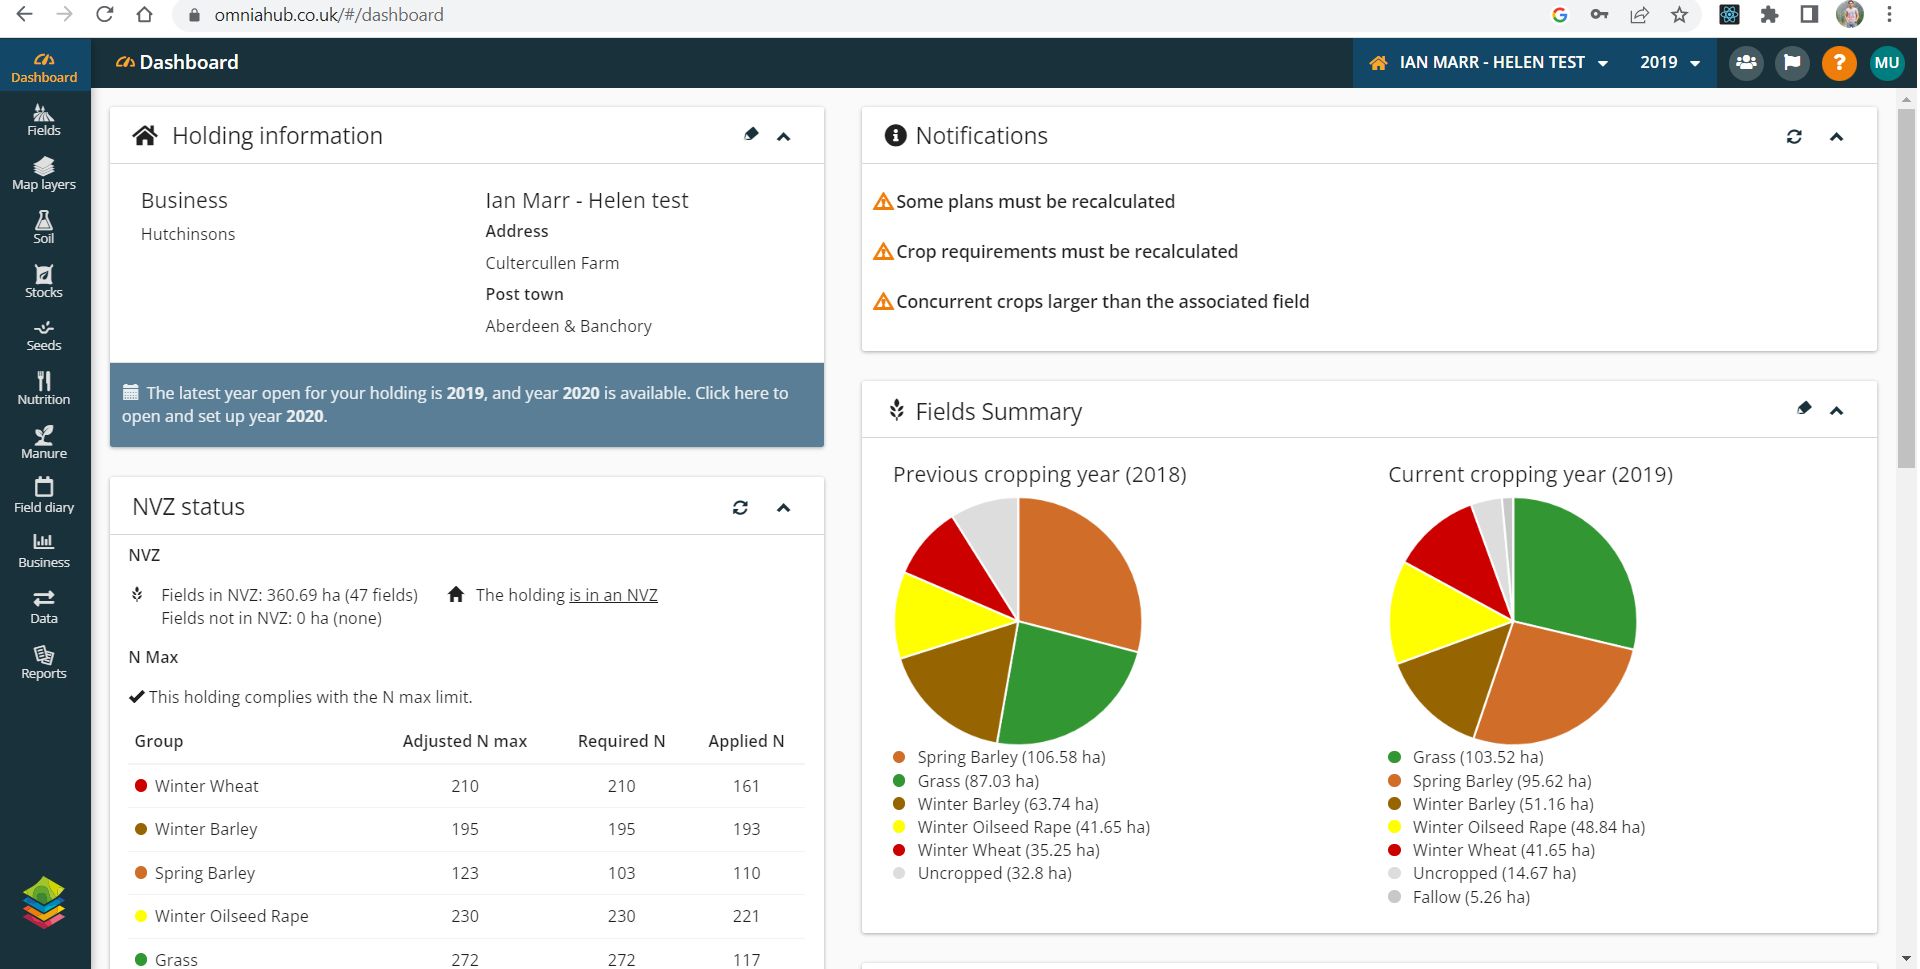Open the Reports section
This screenshot has height=969, width=1920.
[44, 662]
